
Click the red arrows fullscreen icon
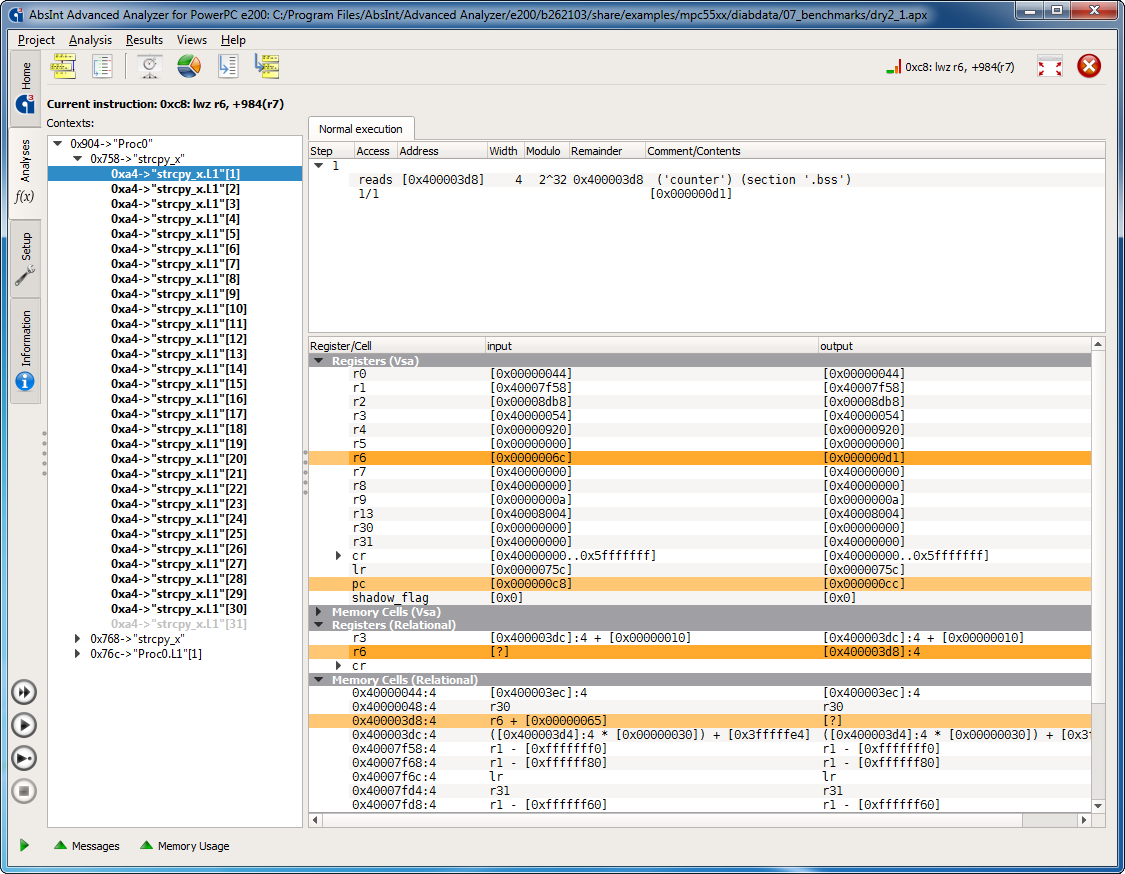[x=1049, y=67]
